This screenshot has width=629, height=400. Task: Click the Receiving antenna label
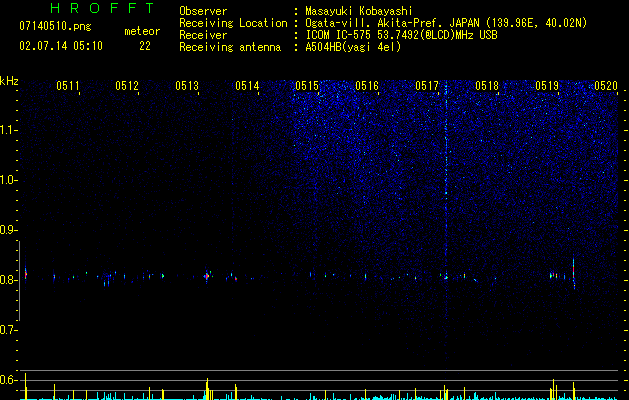pyautogui.click(x=230, y=47)
